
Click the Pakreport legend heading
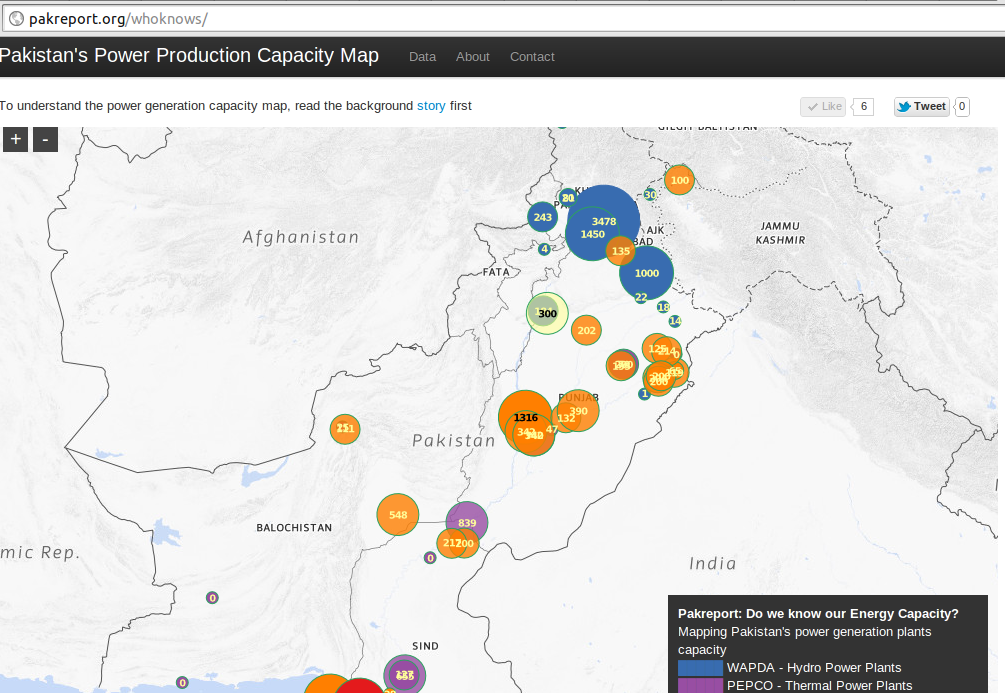click(x=818, y=614)
